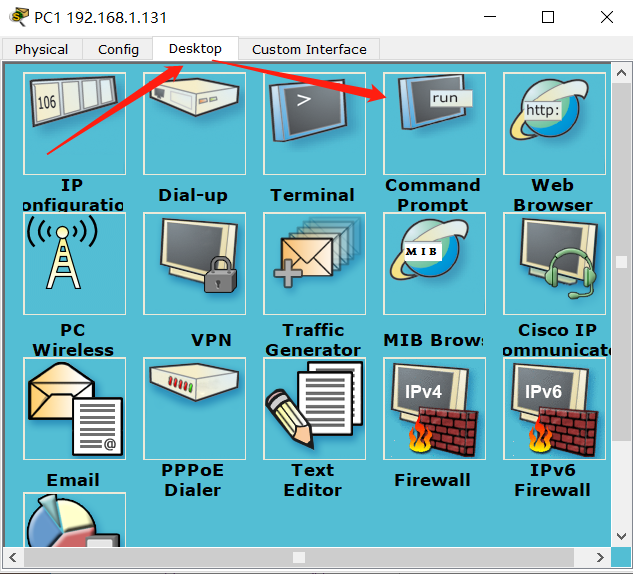Viewport: 633px width, 574px height.
Task: Switch to the Config tab
Action: click(118, 49)
